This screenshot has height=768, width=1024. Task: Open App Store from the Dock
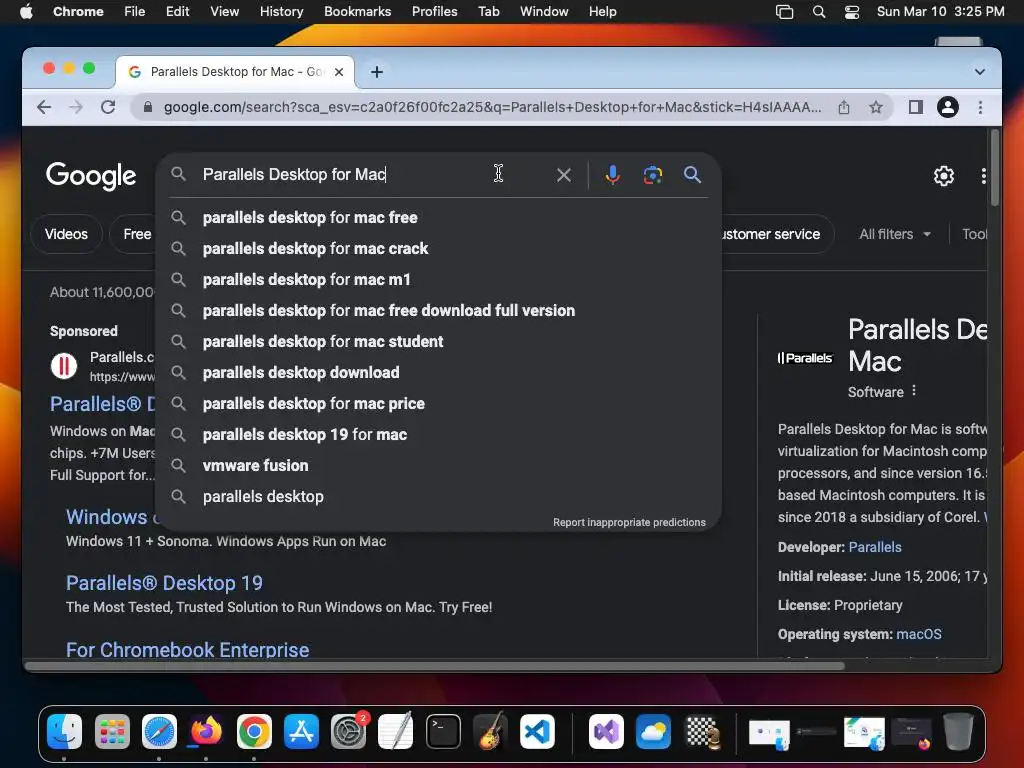(x=301, y=731)
